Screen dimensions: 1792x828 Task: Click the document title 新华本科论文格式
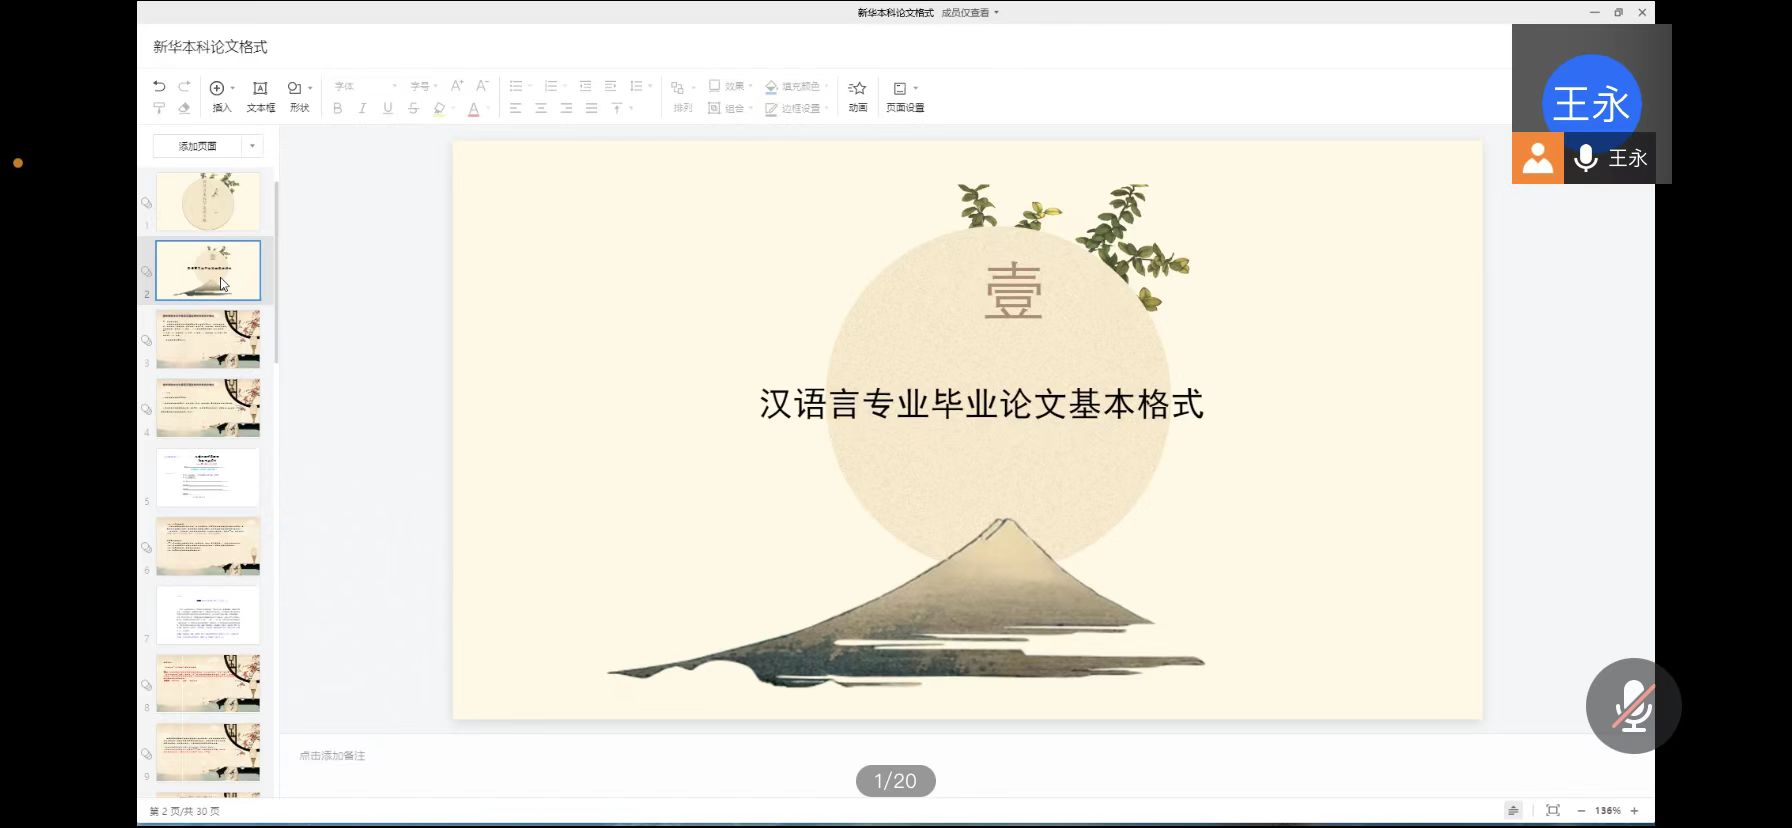pos(210,47)
